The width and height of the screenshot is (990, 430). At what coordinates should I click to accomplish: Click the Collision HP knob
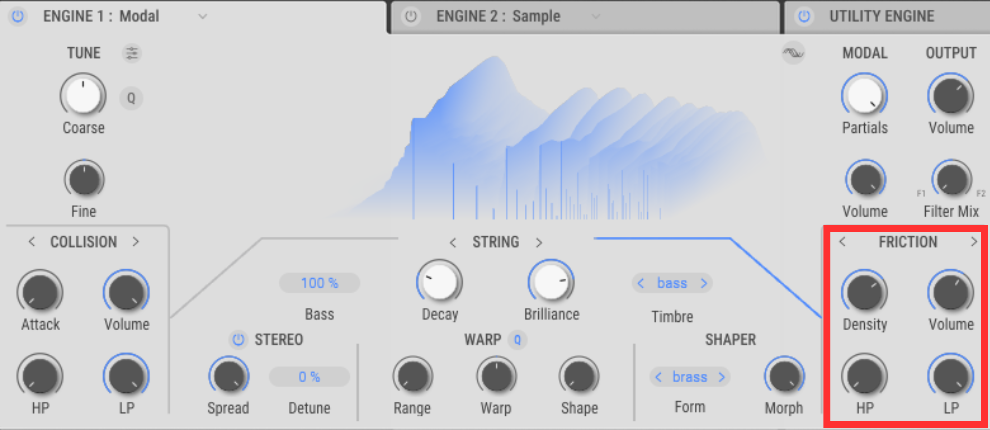click(x=40, y=376)
